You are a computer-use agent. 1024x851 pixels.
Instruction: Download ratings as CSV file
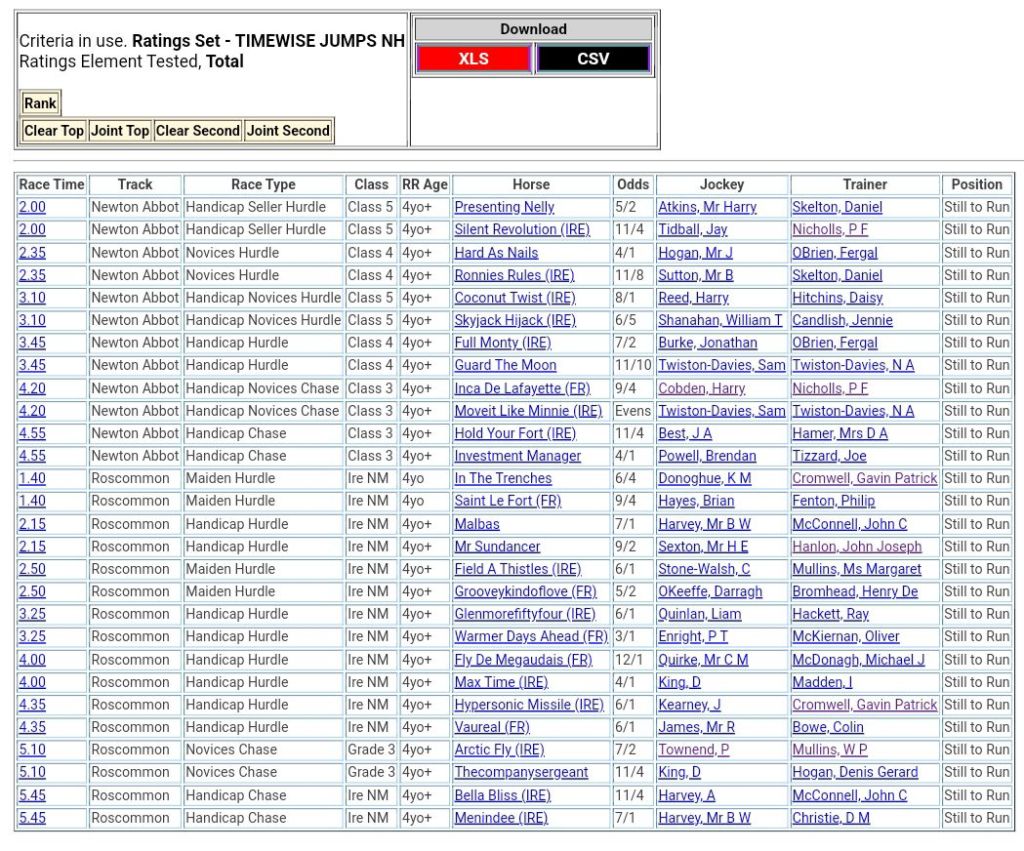click(593, 59)
